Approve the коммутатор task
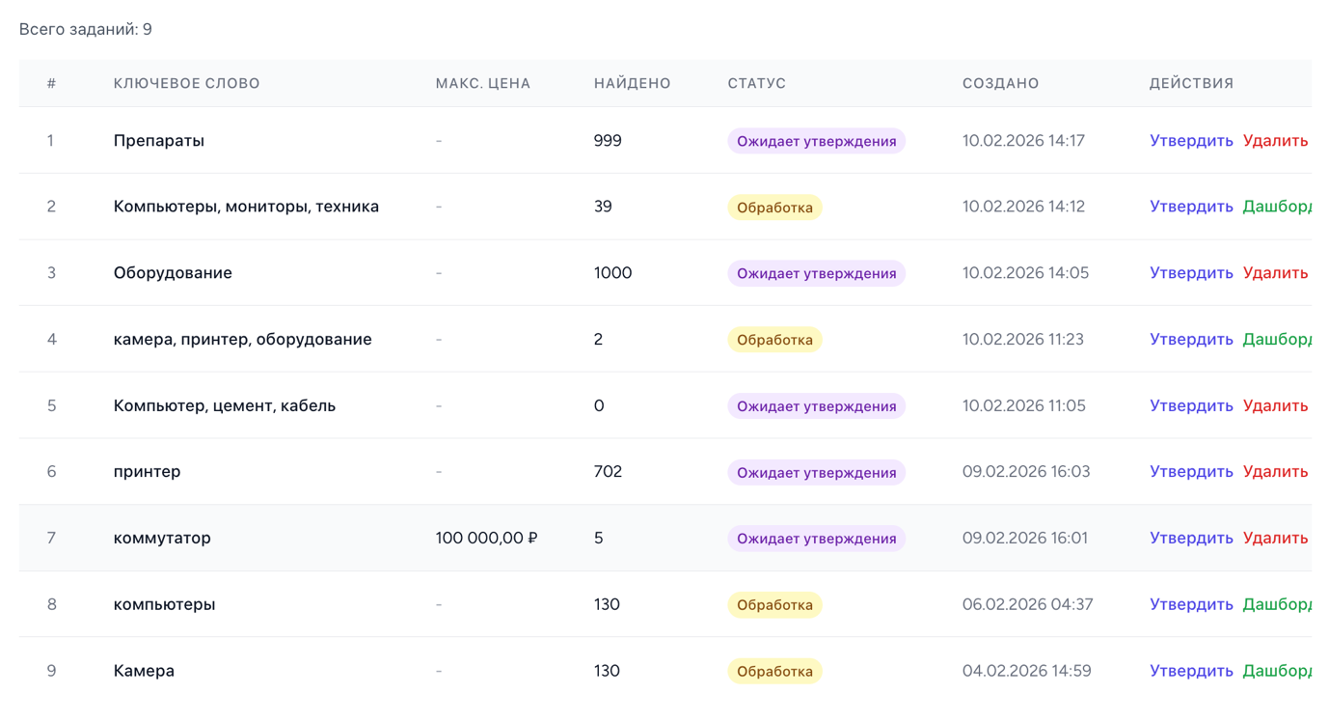1332x727 pixels. coord(1191,538)
